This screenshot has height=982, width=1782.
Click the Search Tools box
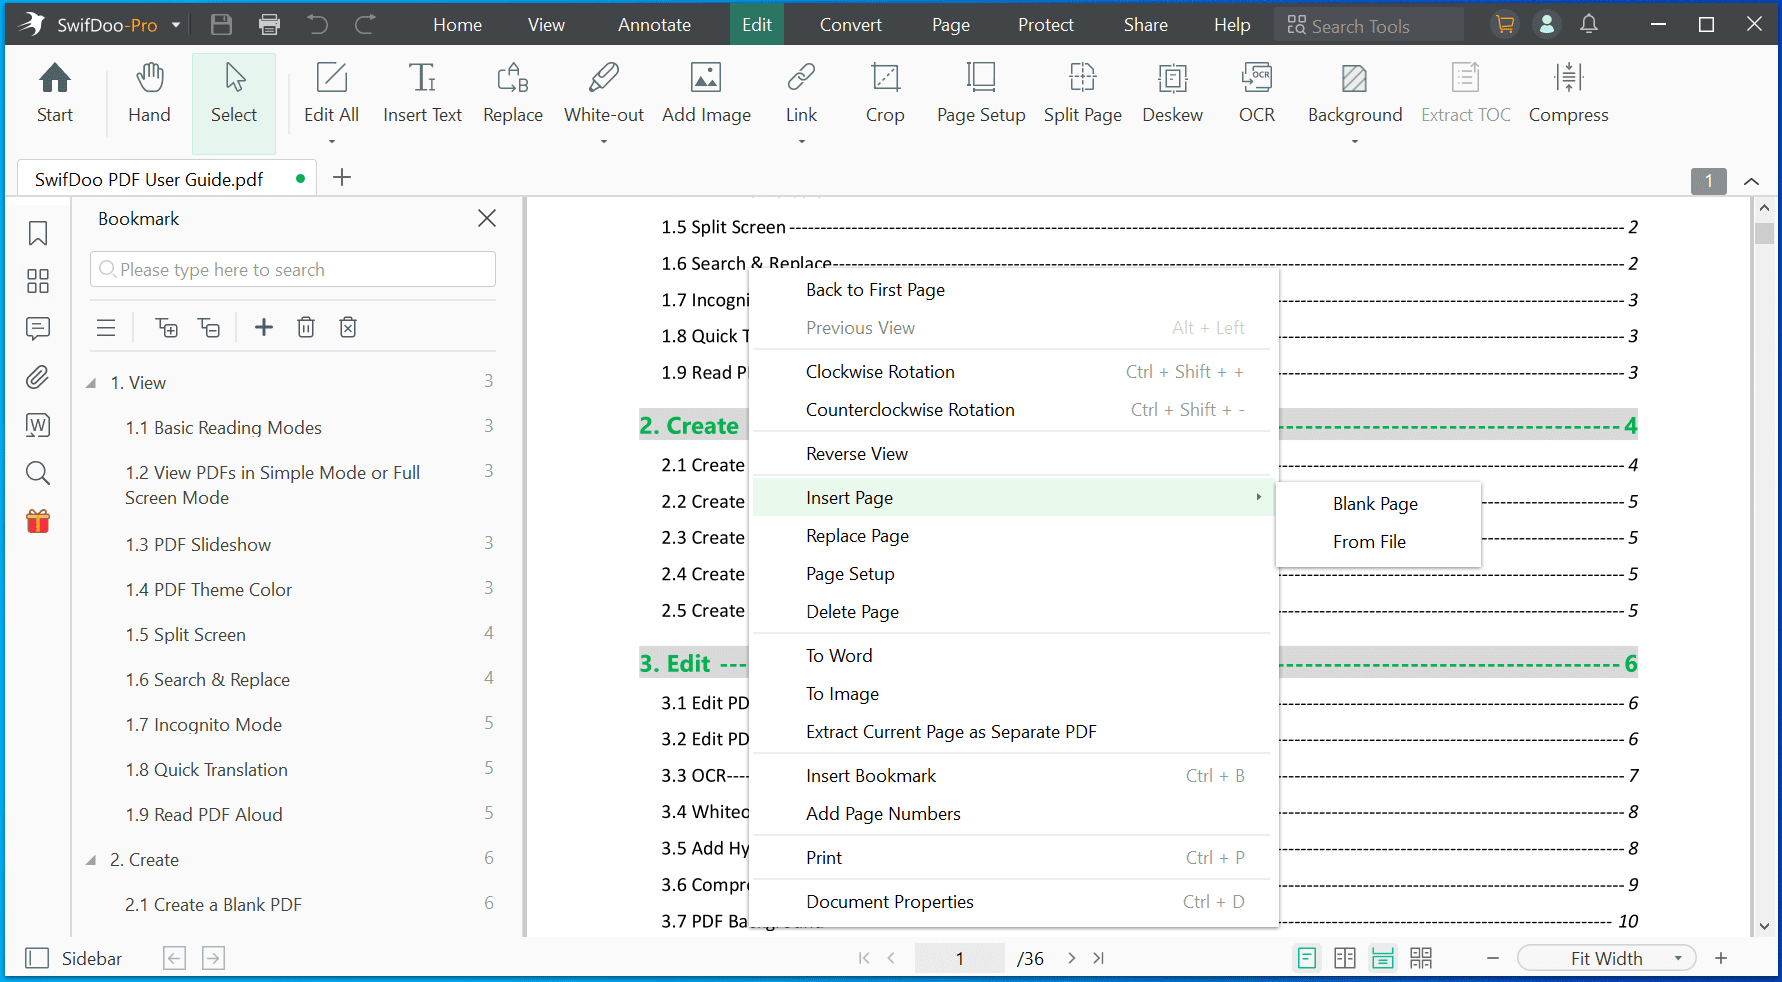pos(1369,25)
